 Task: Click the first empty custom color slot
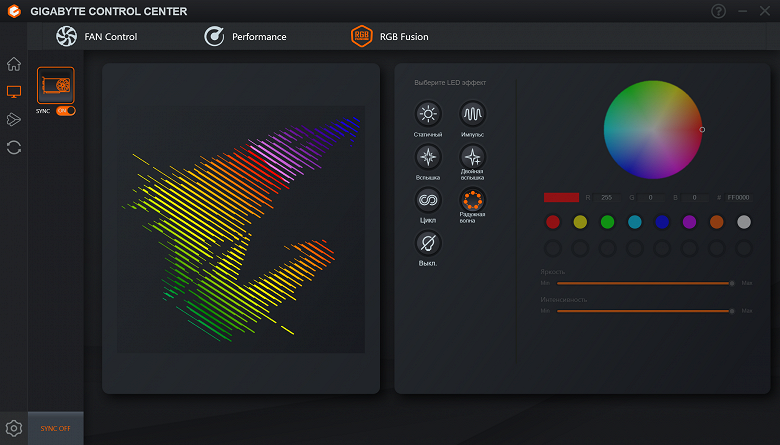(x=553, y=248)
